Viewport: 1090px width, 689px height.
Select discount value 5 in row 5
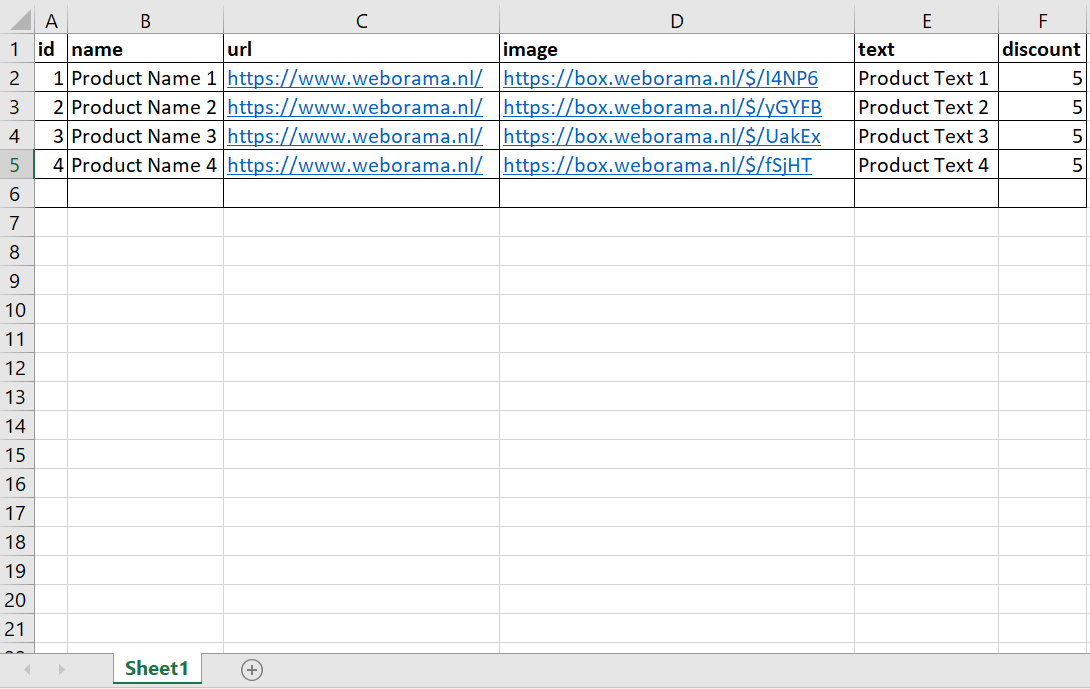coord(1043,165)
